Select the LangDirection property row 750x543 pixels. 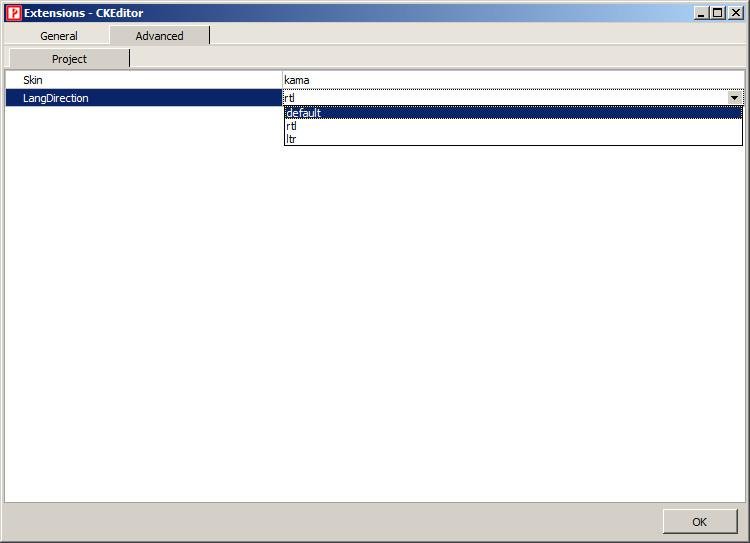click(x=143, y=98)
